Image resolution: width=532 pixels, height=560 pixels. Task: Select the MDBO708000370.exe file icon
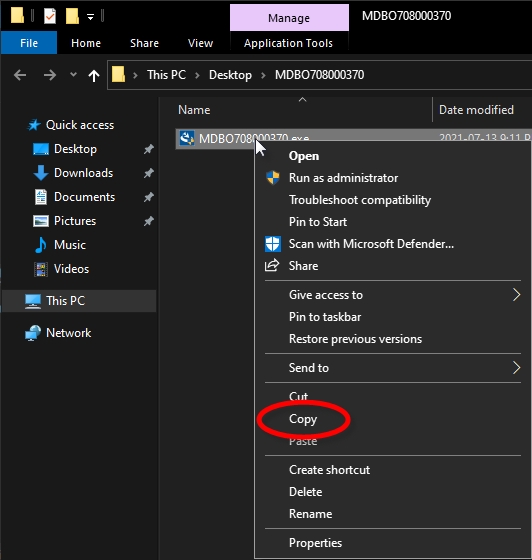(x=187, y=138)
